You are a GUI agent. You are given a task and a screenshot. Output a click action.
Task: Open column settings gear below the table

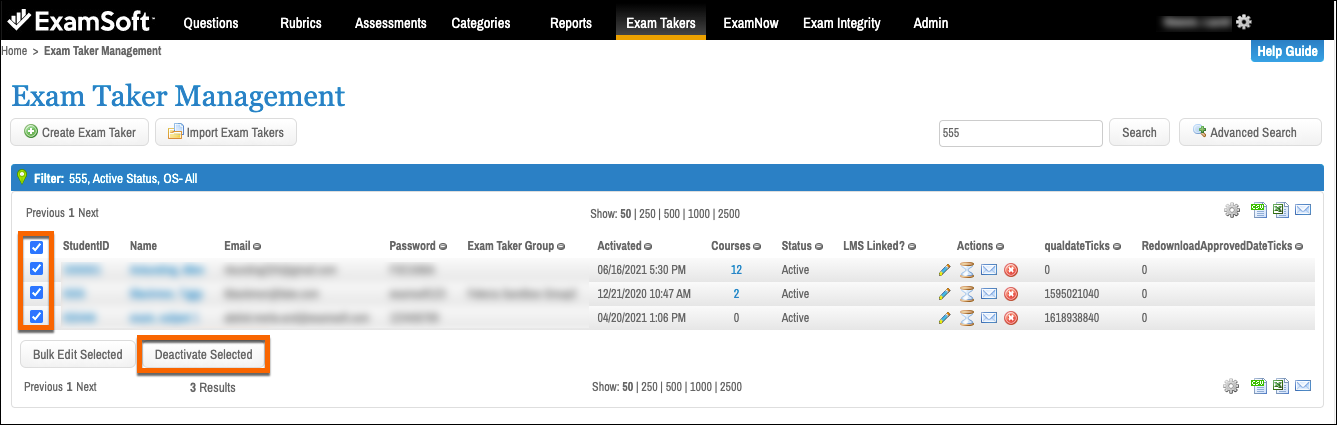click(1232, 387)
